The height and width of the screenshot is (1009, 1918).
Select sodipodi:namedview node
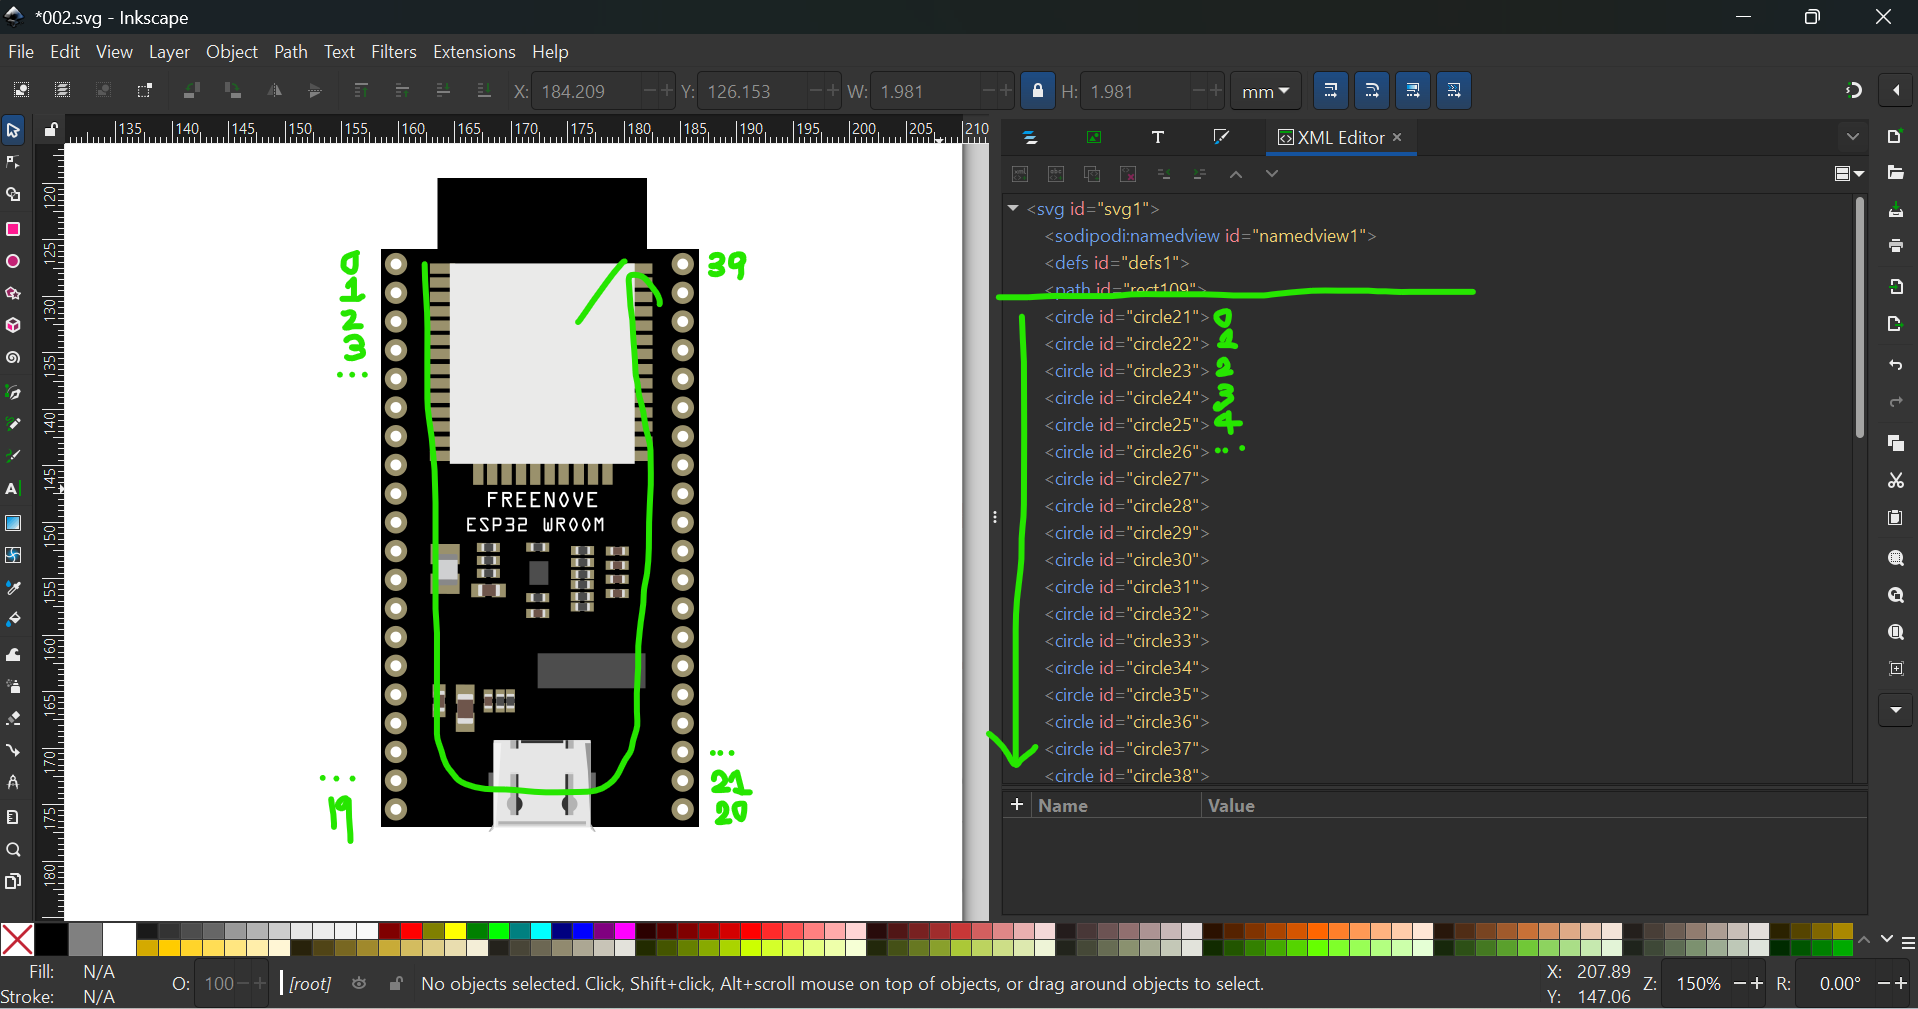(1210, 236)
